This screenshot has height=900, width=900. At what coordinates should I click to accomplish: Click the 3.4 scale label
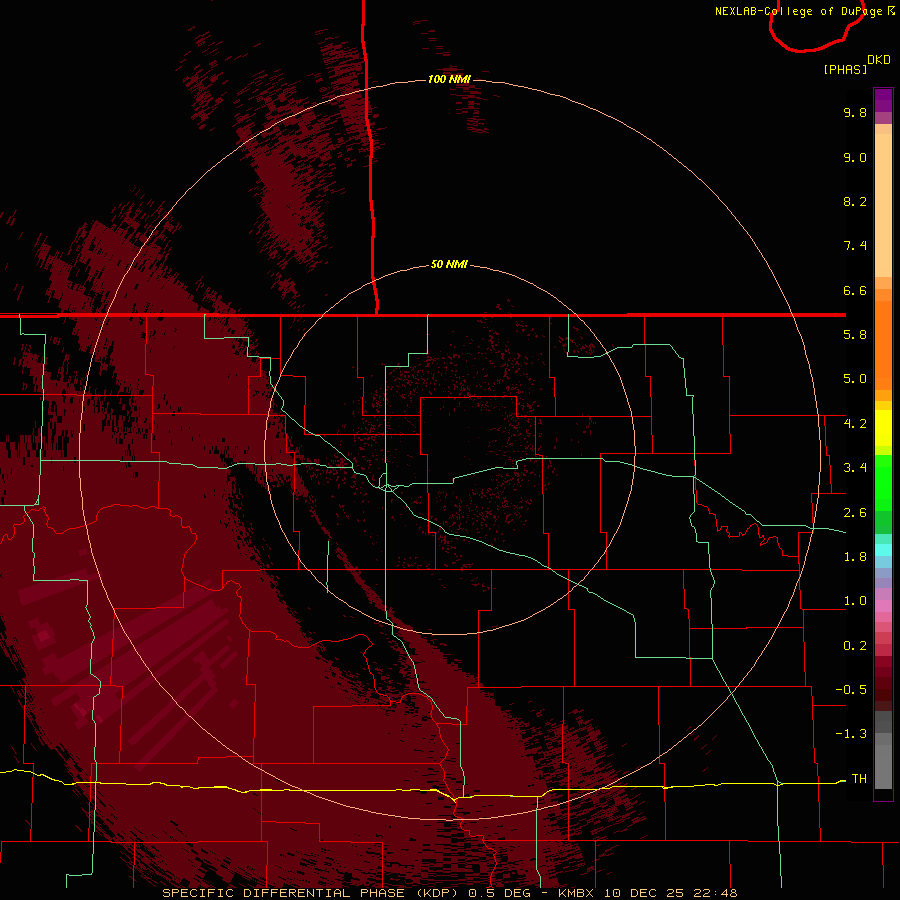(x=855, y=468)
